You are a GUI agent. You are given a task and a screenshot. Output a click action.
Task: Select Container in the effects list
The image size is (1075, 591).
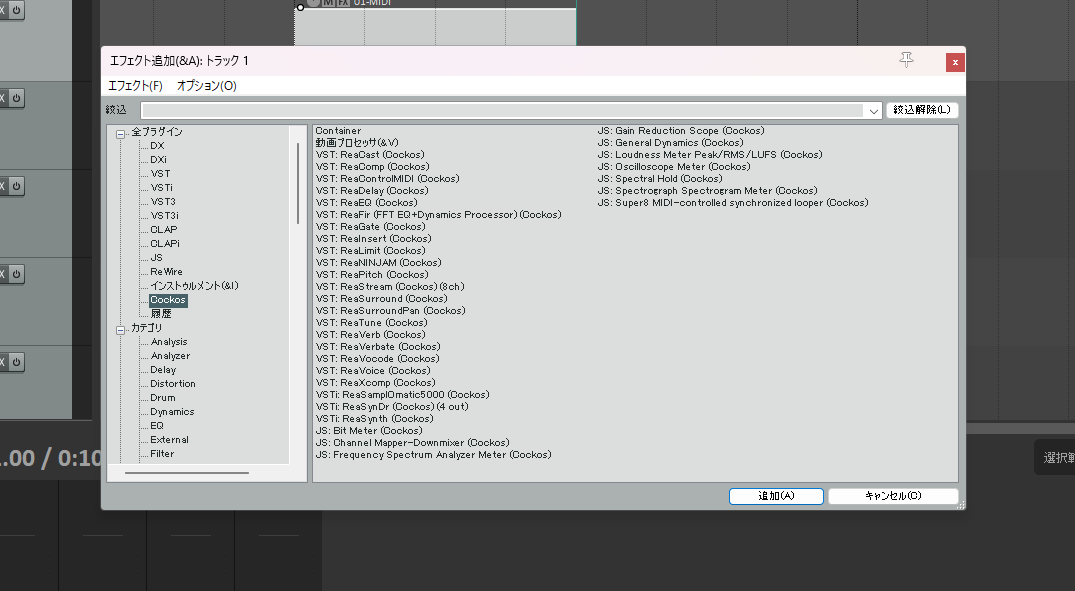point(338,131)
